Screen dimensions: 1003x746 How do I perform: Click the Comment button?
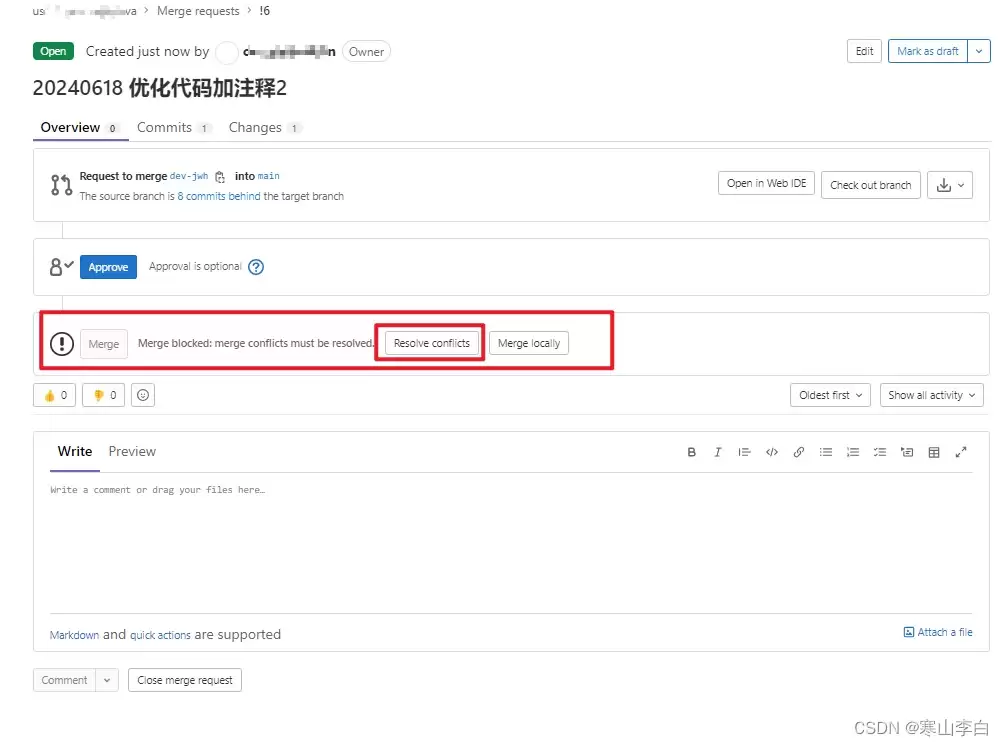(x=65, y=680)
